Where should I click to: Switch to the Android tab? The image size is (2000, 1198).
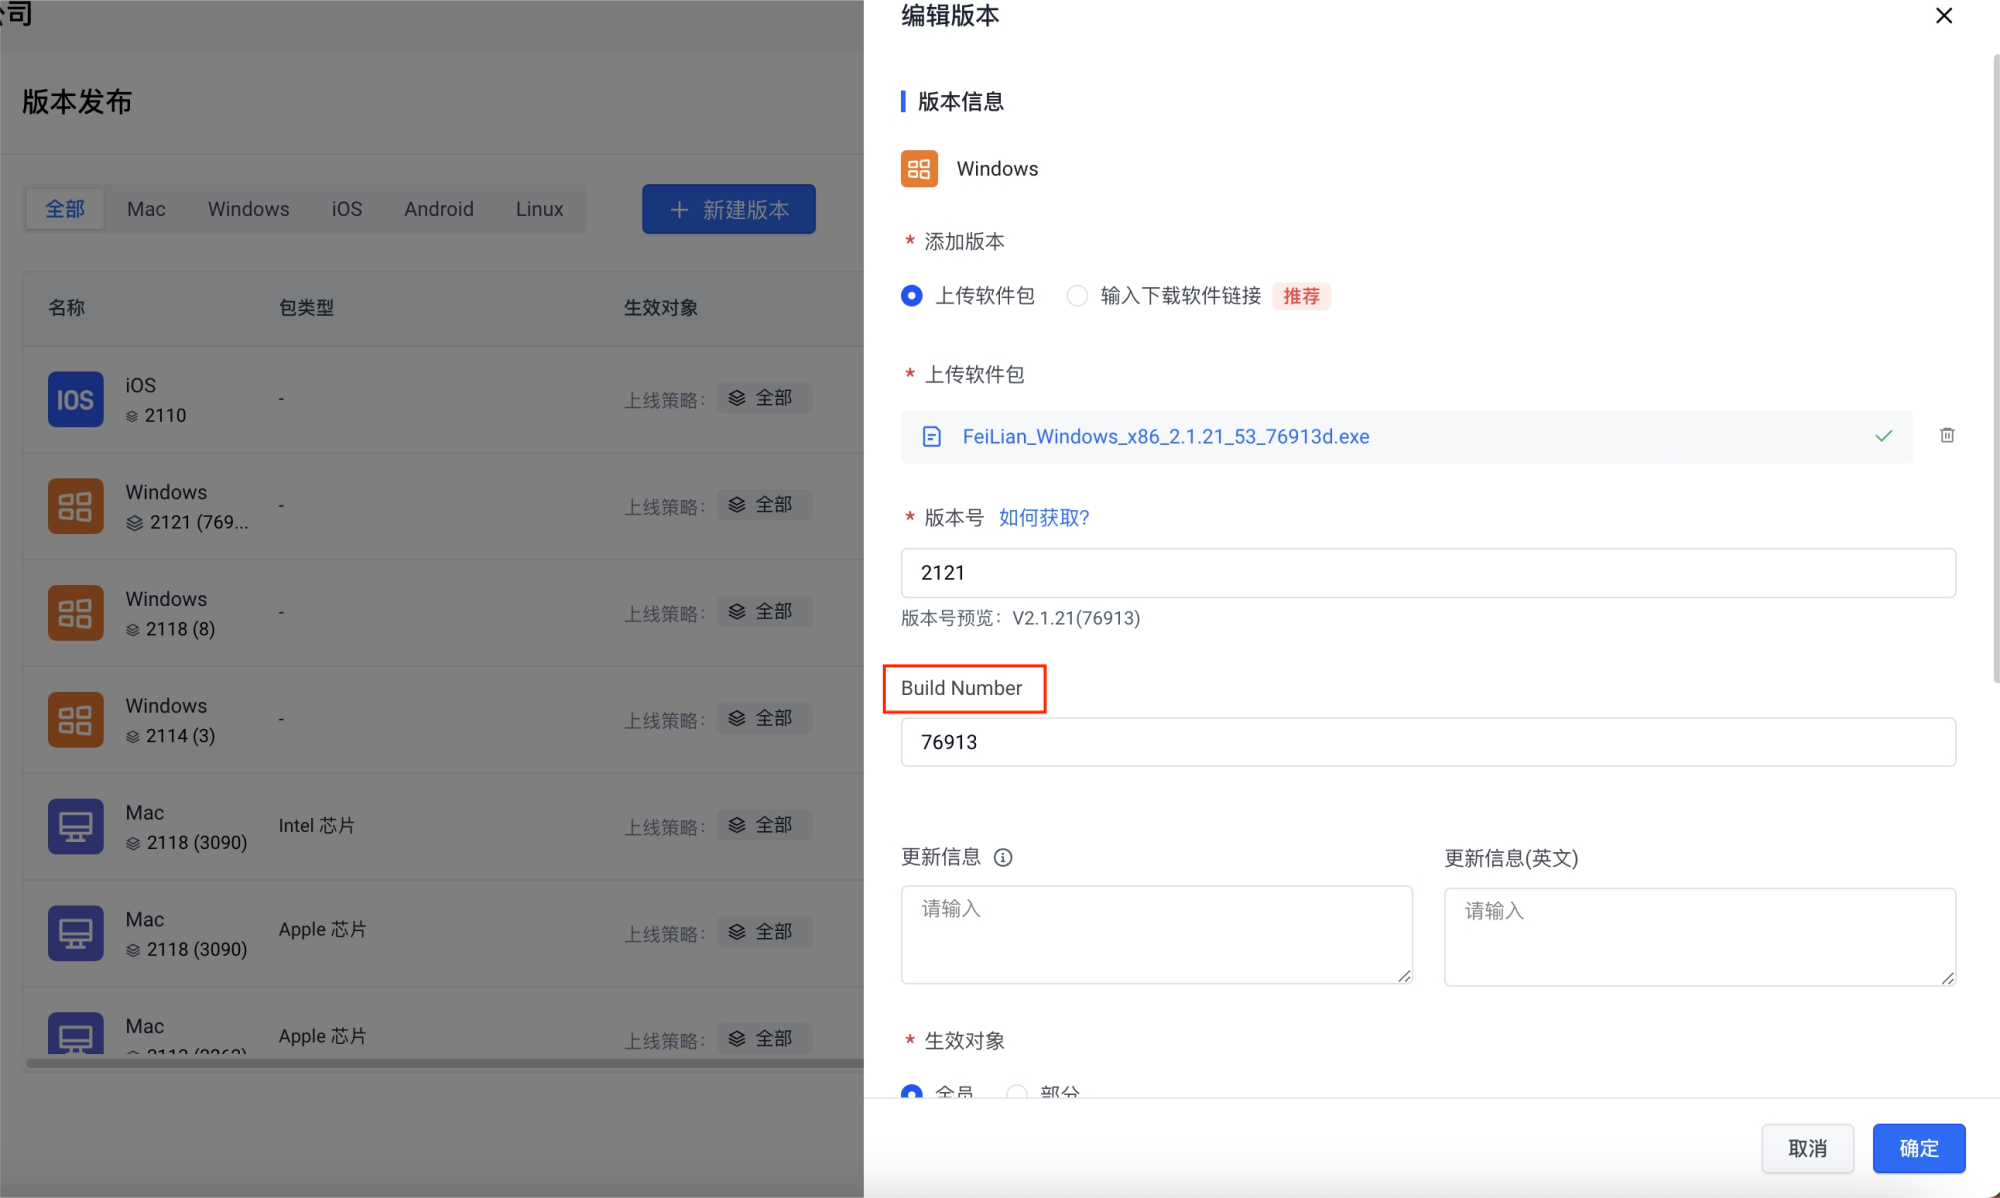coord(438,209)
